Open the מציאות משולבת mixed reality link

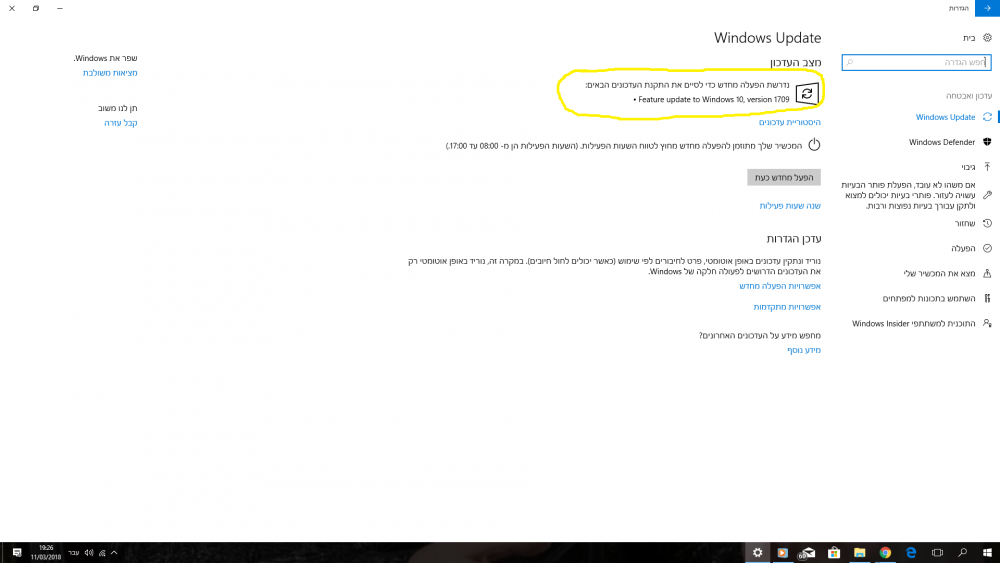click(x=110, y=73)
